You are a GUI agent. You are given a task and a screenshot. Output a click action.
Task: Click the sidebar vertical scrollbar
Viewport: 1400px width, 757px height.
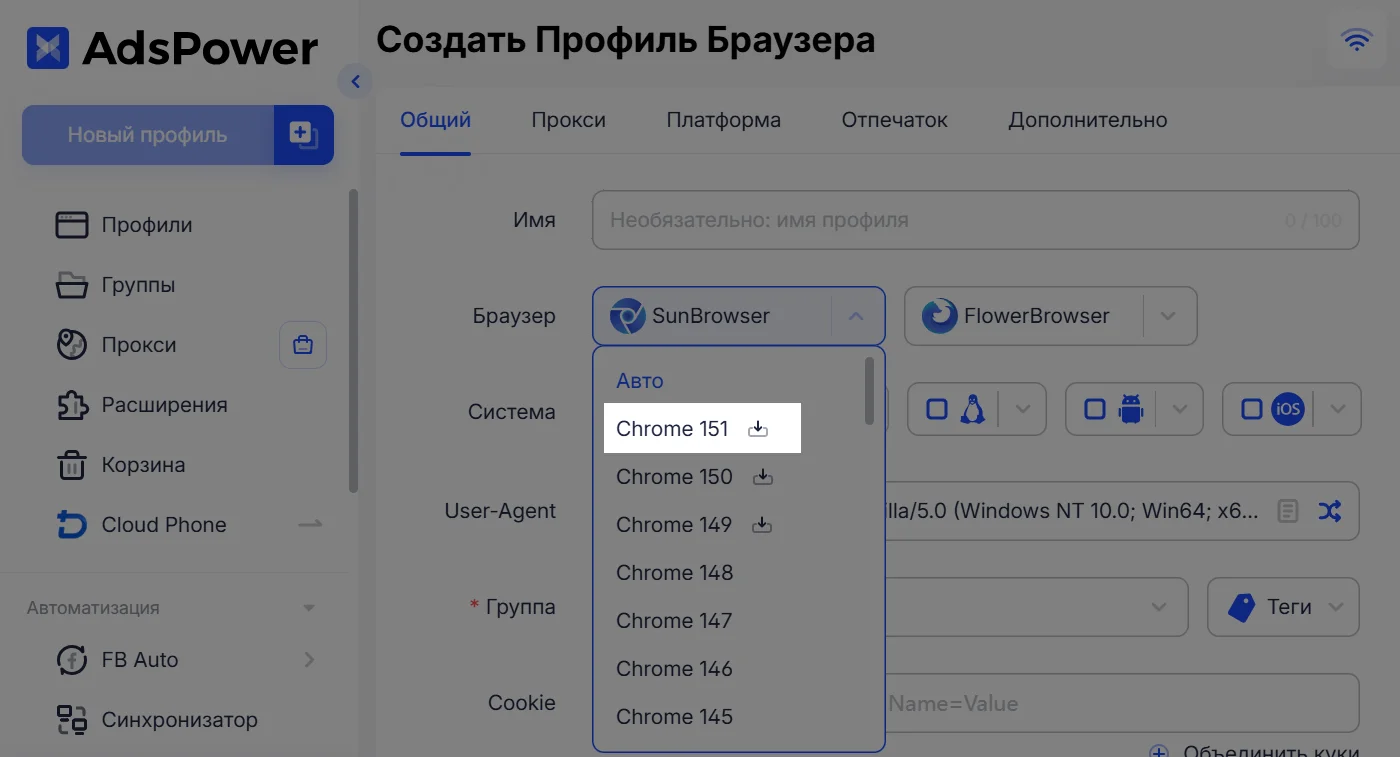click(353, 340)
